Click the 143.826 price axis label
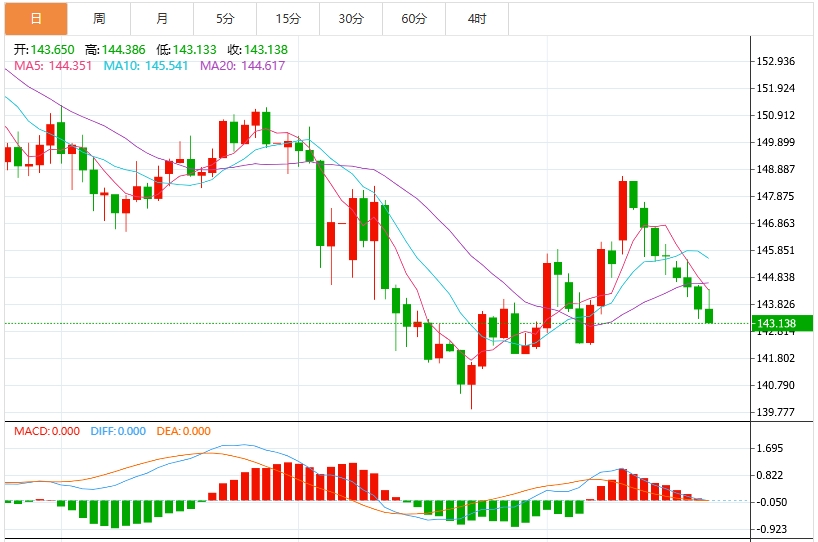This screenshot has height=542, width=818. coord(776,304)
